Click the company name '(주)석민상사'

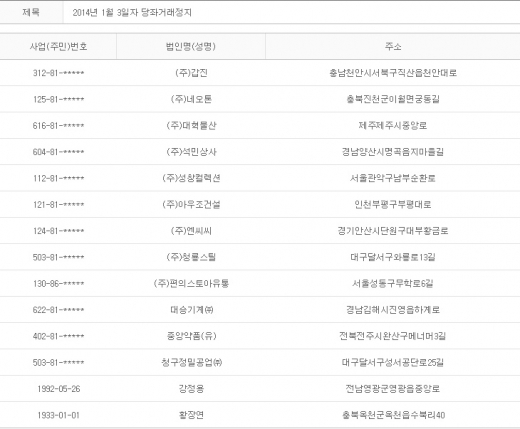pyautogui.click(x=191, y=152)
